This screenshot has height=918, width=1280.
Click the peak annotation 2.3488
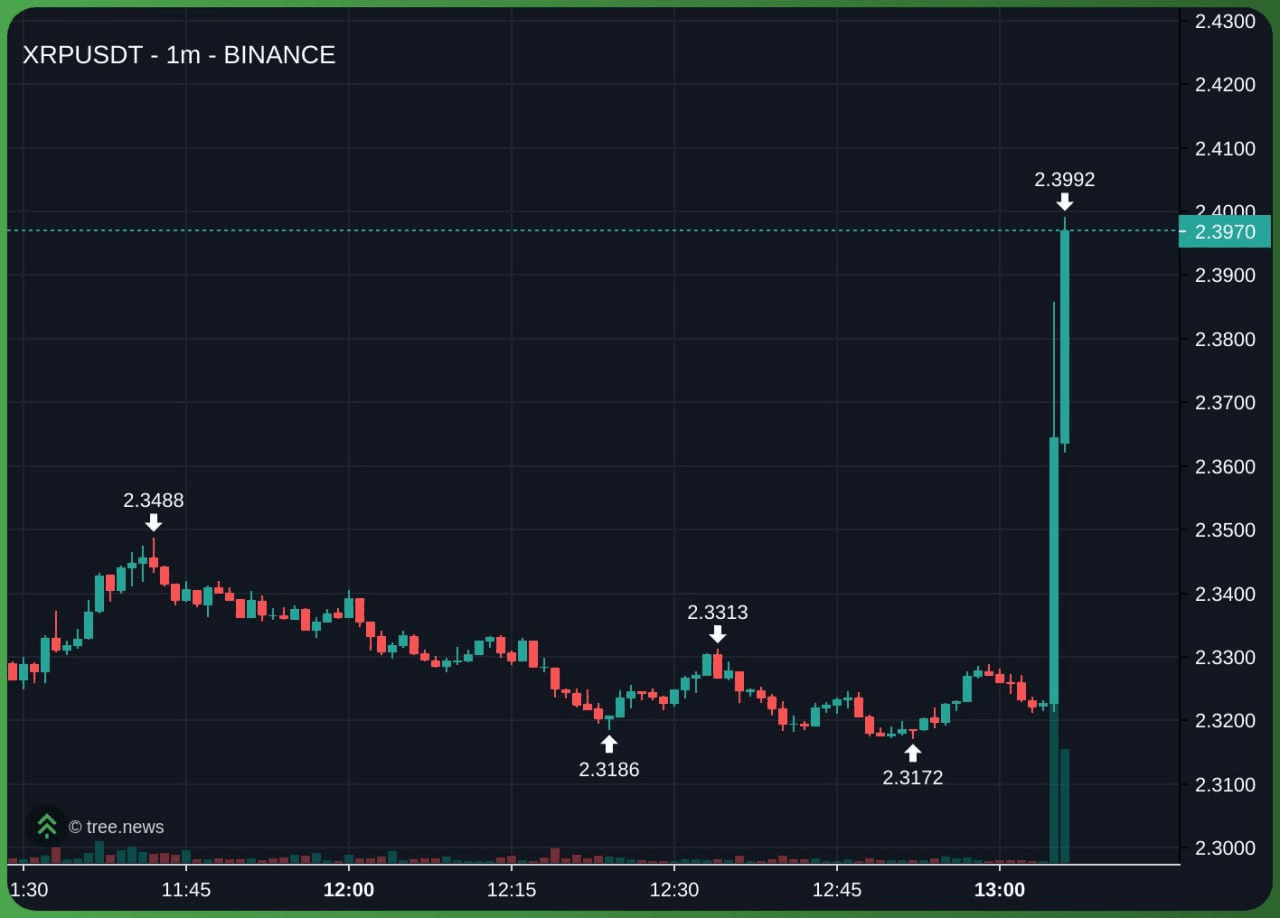(x=153, y=500)
